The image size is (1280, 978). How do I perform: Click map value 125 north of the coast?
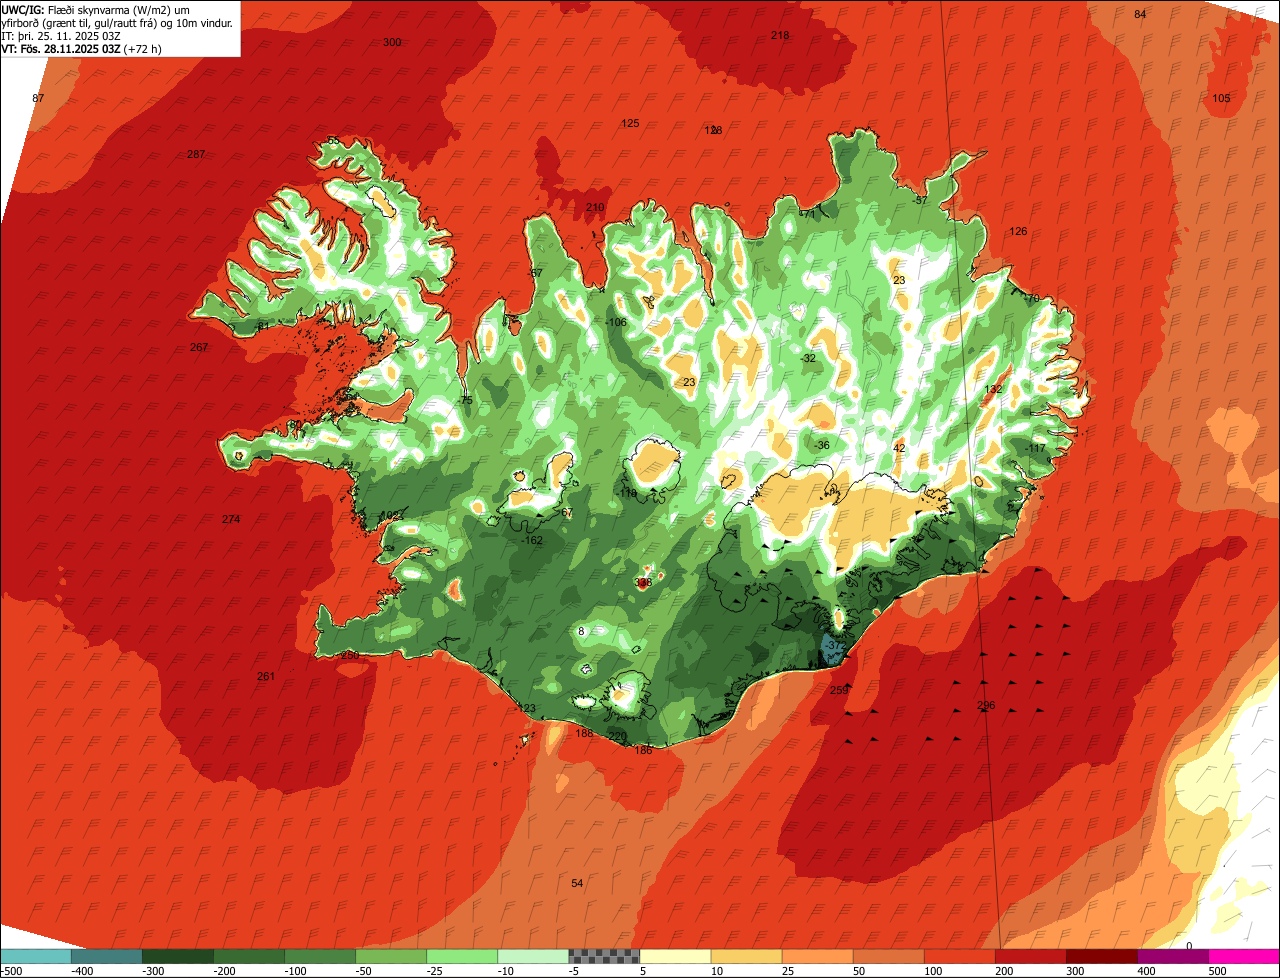[x=630, y=123]
